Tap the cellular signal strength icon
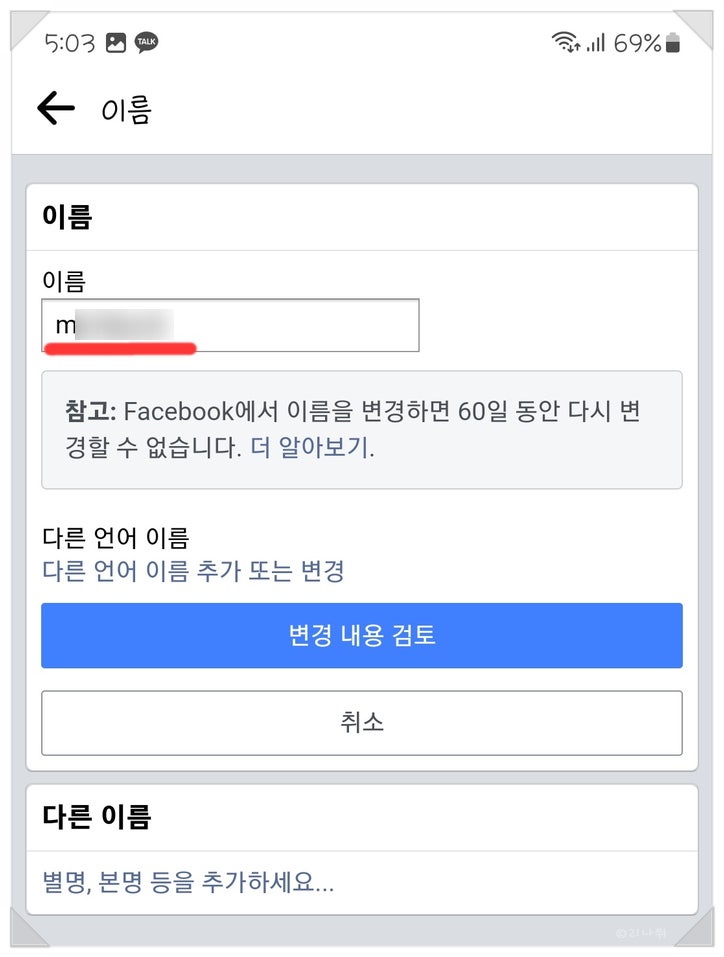The width and height of the screenshot is (724, 957). click(x=596, y=43)
